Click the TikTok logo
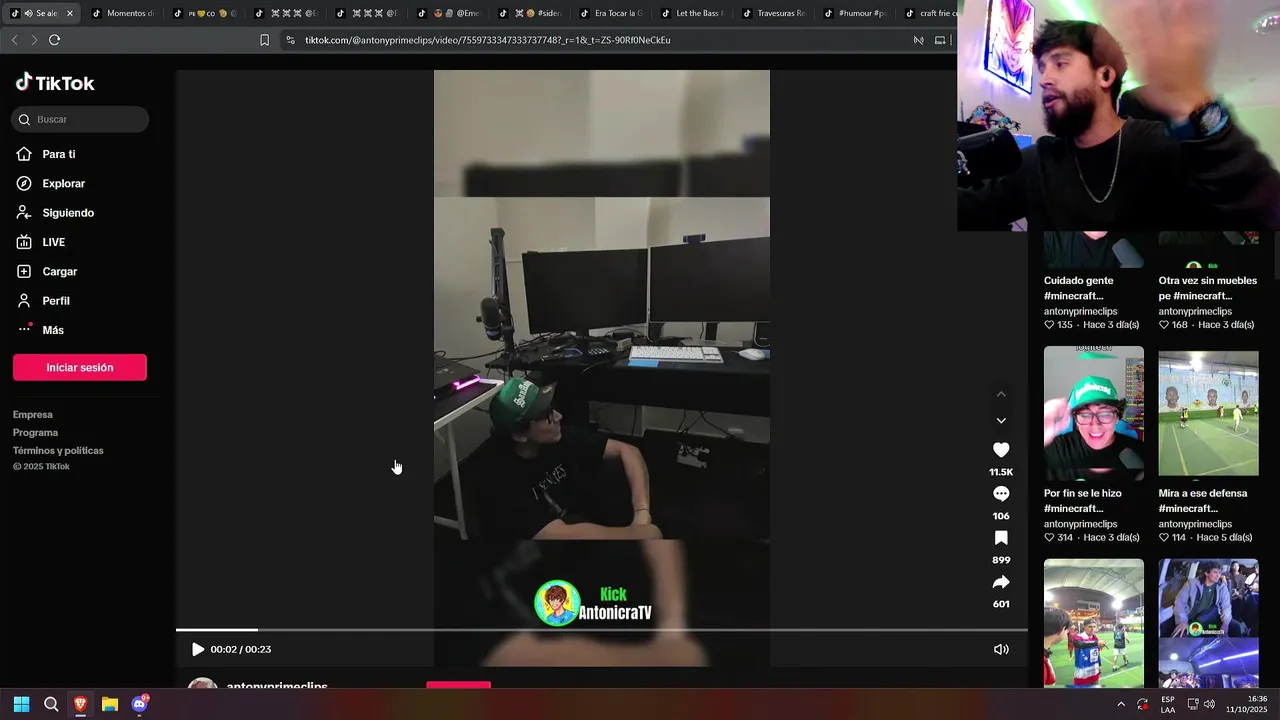 tap(55, 83)
